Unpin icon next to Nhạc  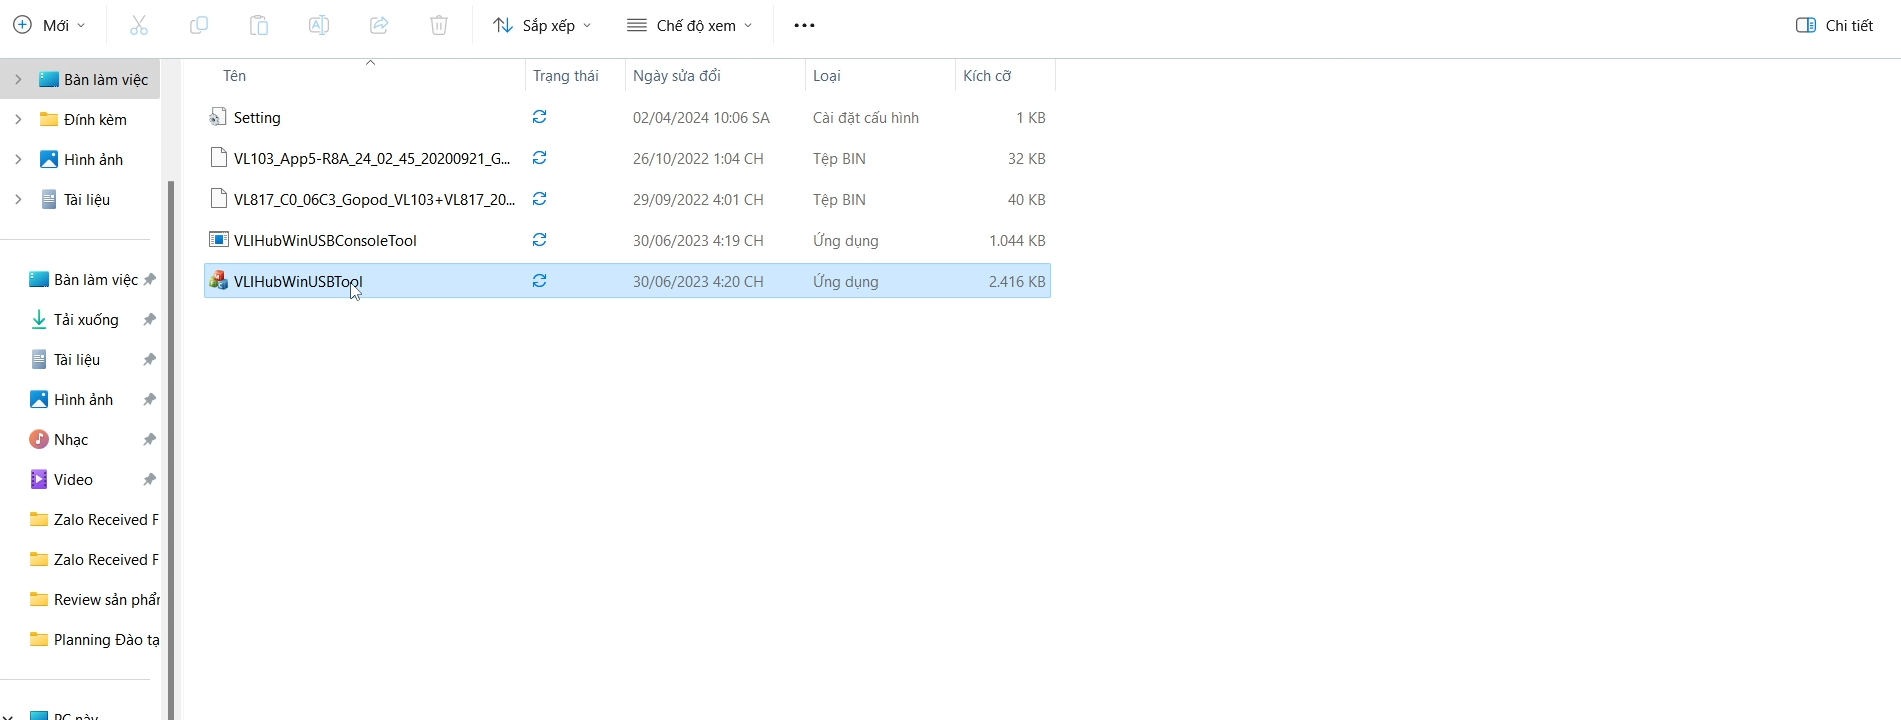coord(149,440)
